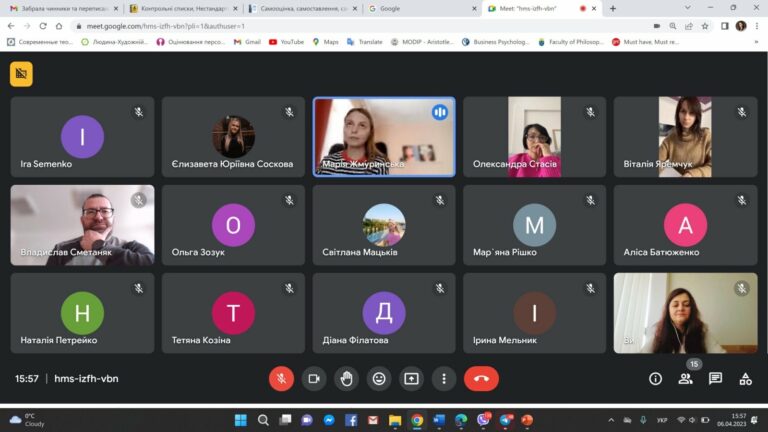Expand the bookmarks bar overflow chevron
Viewport: 768px width, 432px height.
coord(756,42)
